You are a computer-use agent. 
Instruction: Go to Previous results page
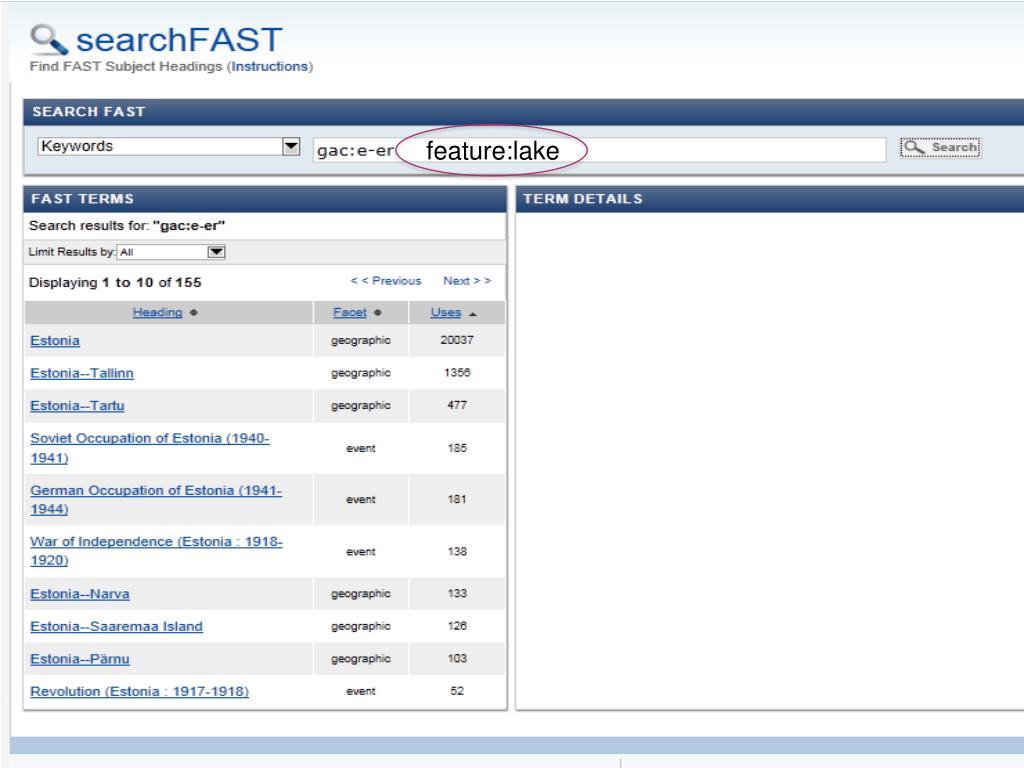click(386, 281)
